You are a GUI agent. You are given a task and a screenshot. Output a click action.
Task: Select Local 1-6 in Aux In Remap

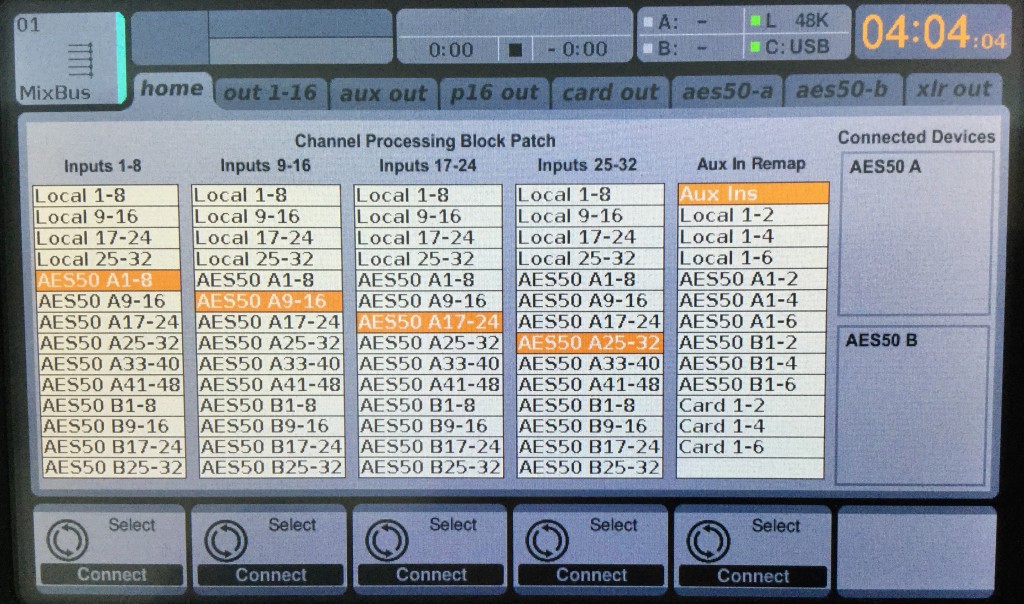pos(752,258)
